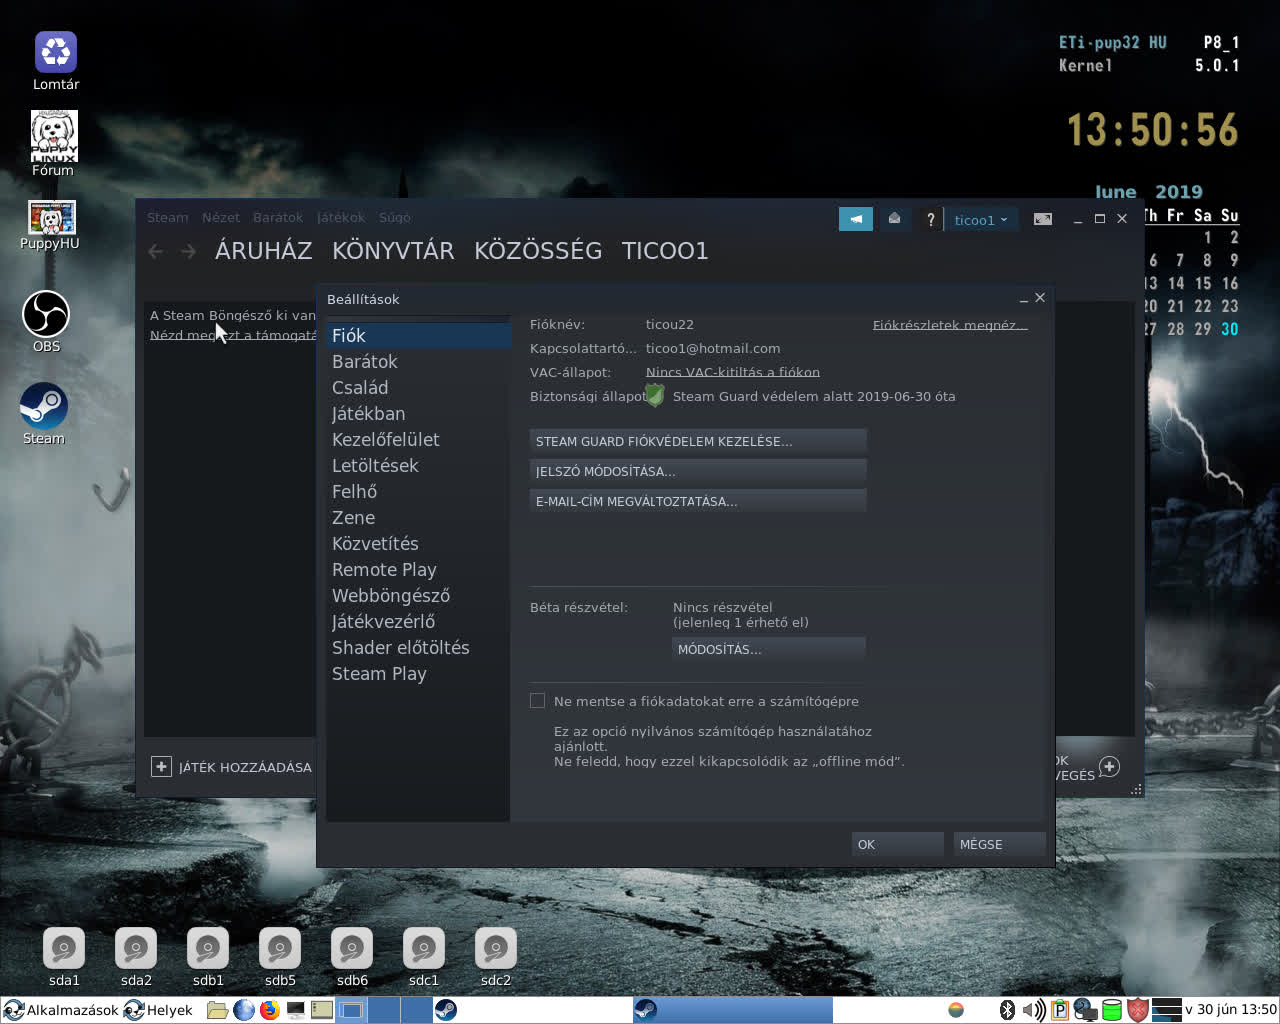The width and height of the screenshot is (1280, 1024).
Task: Click E-MAIL-CÍM MEGVÁLTOZTATÁSA button
Action: point(698,501)
